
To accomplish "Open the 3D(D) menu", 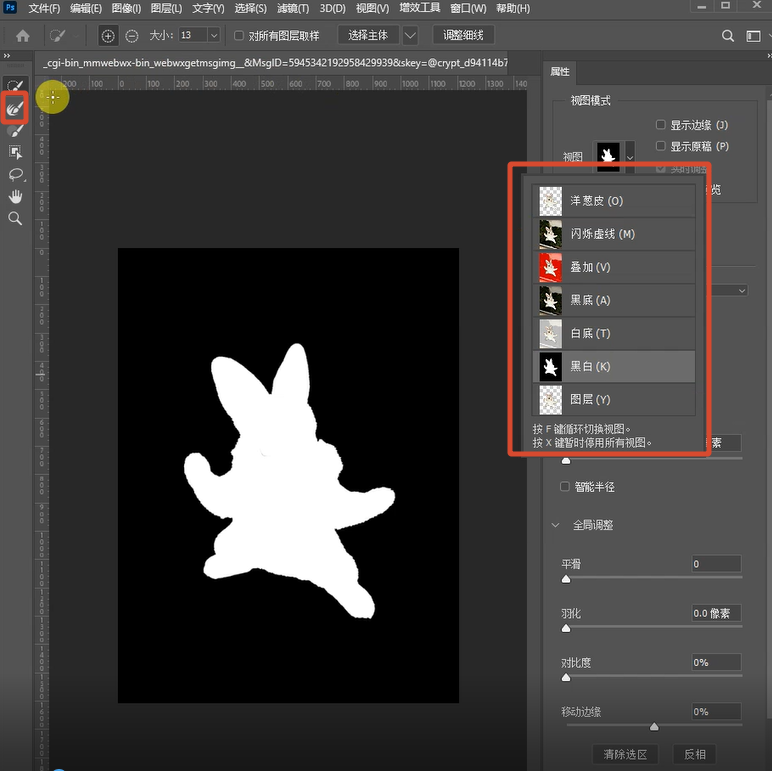I will (x=332, y=8).
